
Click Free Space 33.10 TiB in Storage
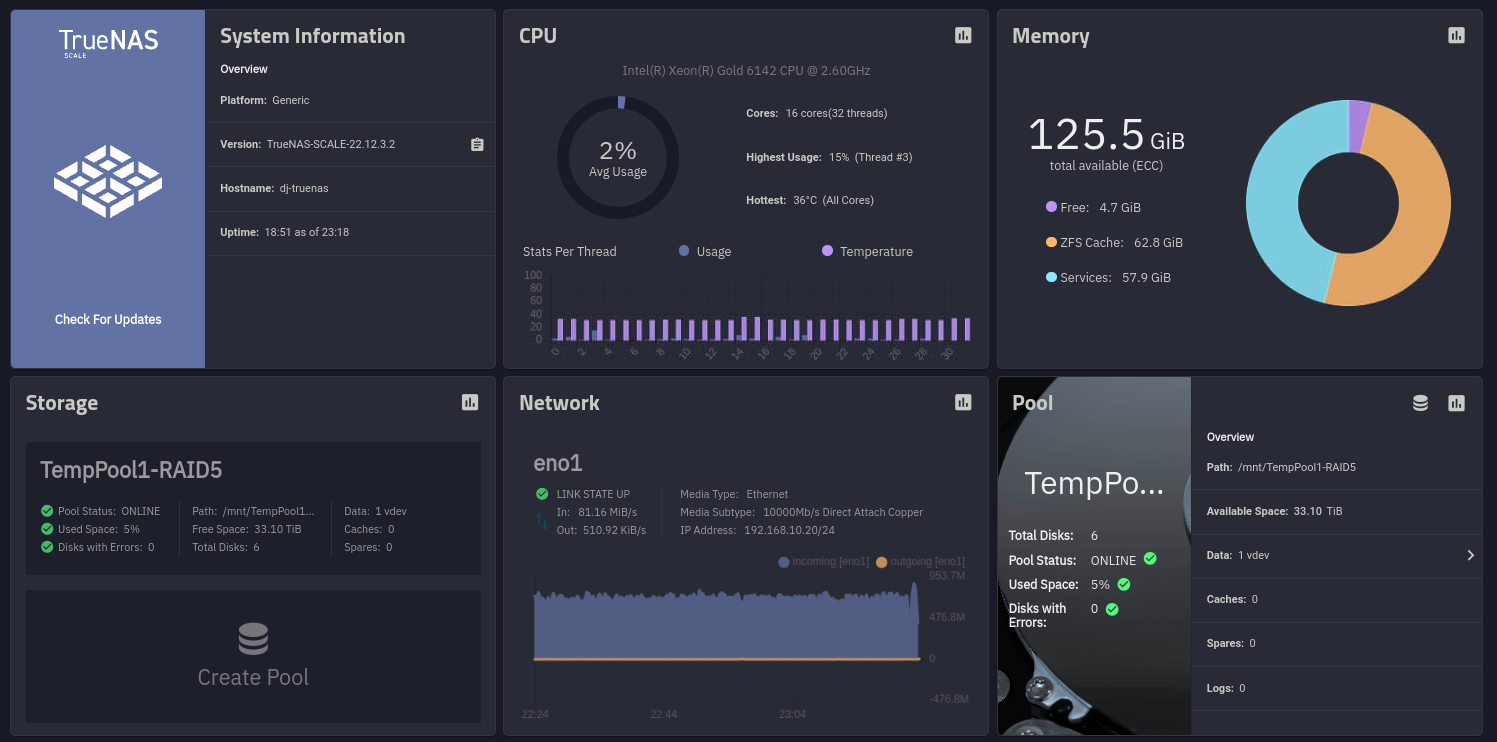tap(247, 529)
